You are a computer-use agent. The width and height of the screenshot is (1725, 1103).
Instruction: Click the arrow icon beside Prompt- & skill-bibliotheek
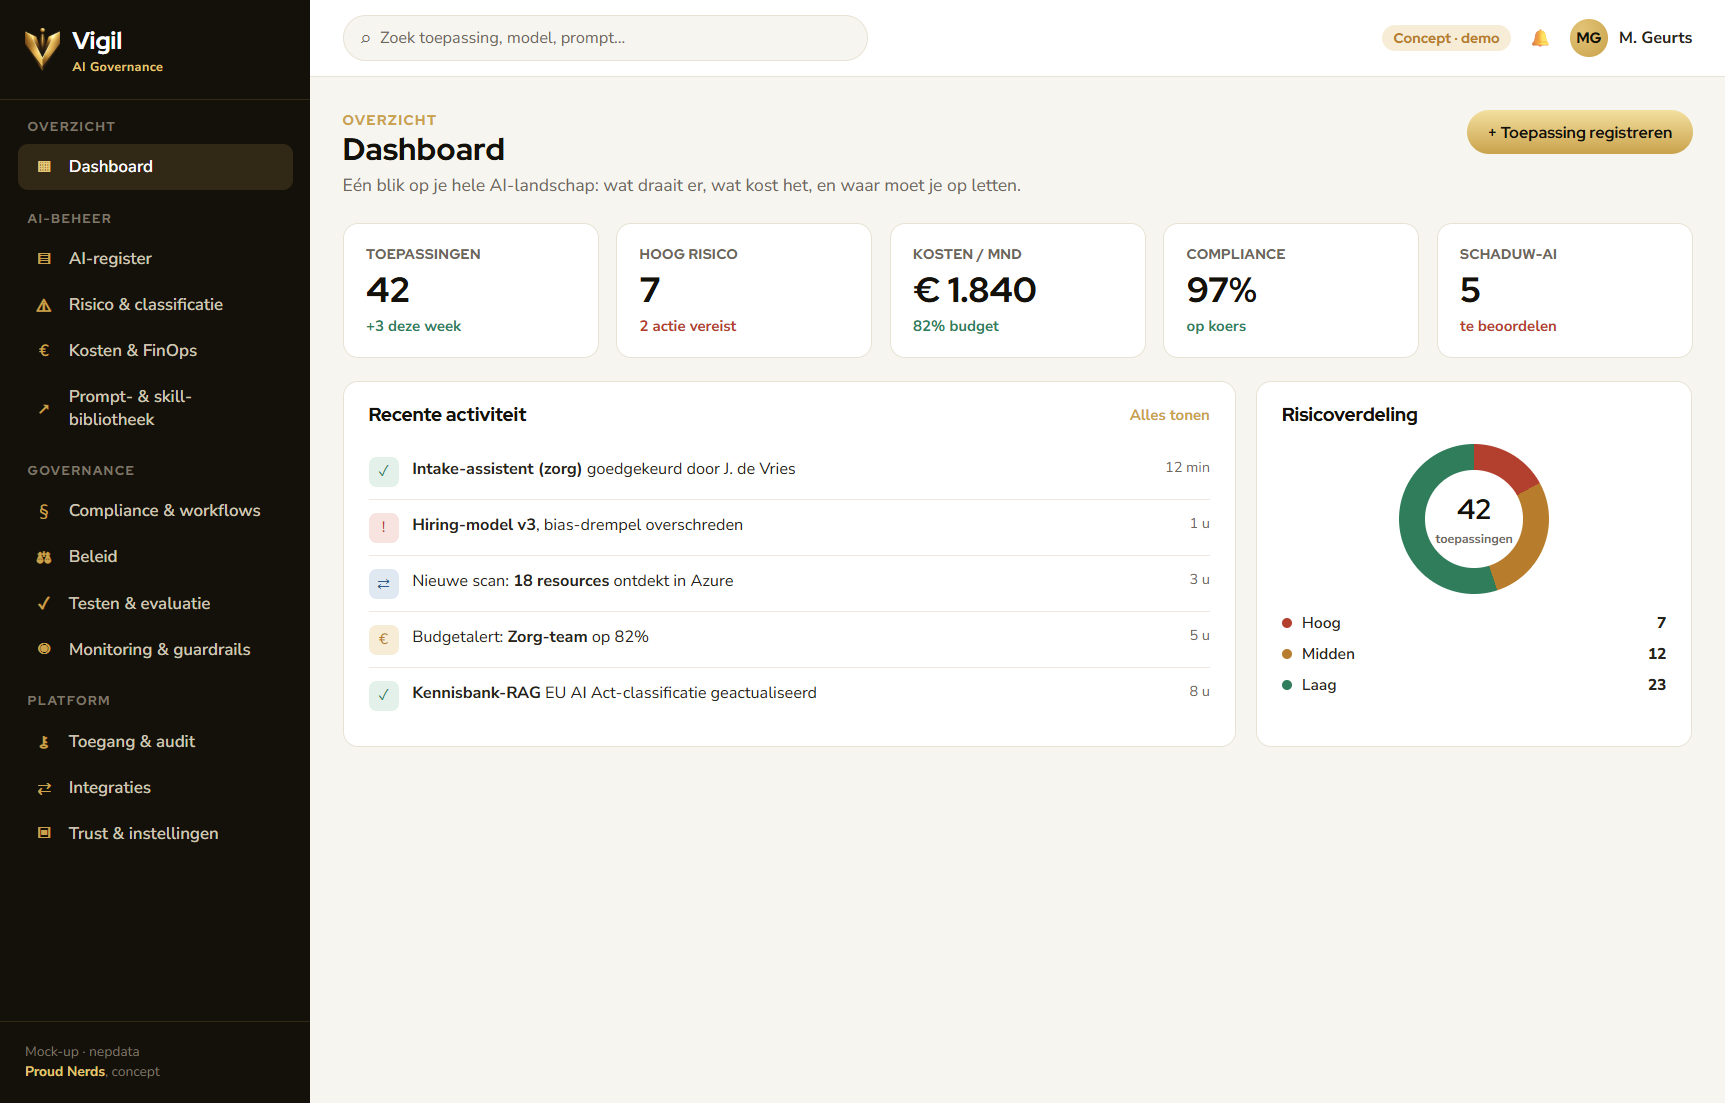tap(44, 408)
